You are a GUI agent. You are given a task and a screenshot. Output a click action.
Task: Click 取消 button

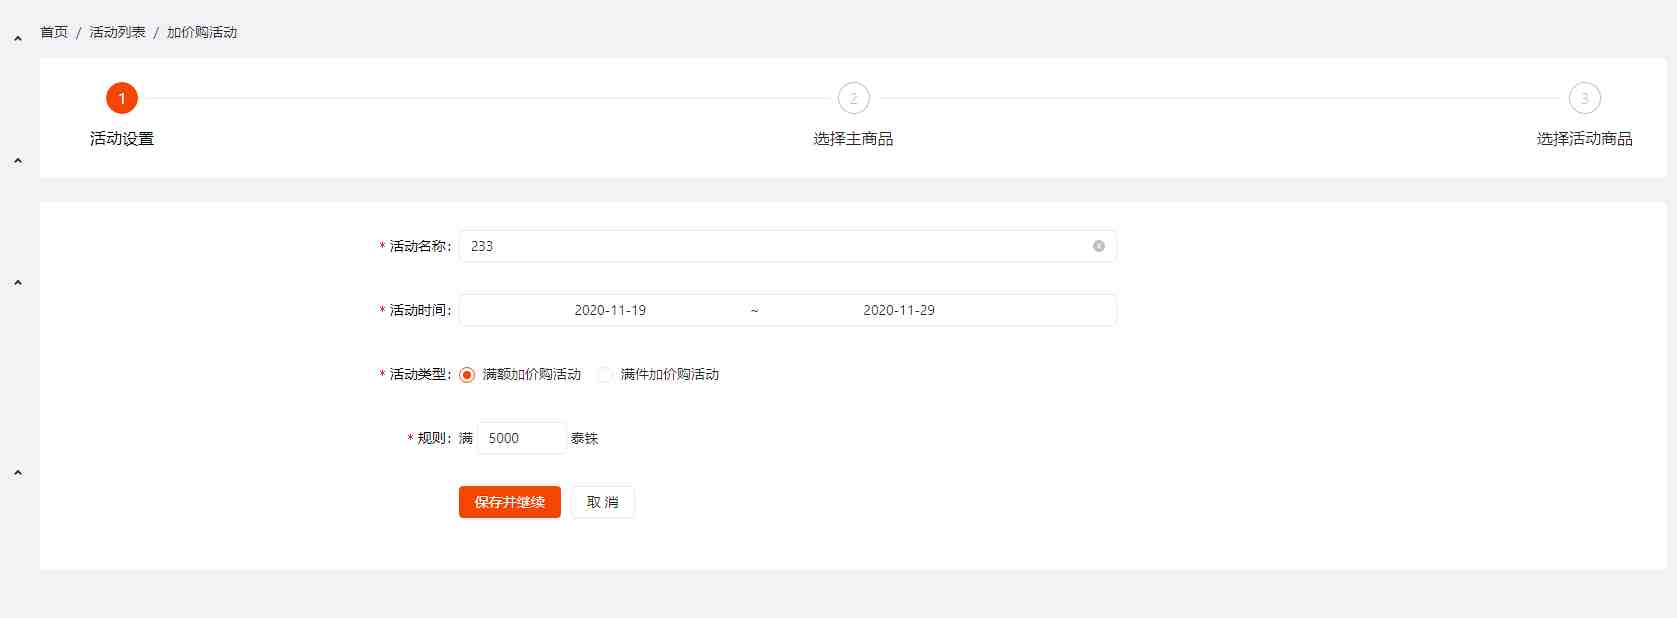click(603, 502)
